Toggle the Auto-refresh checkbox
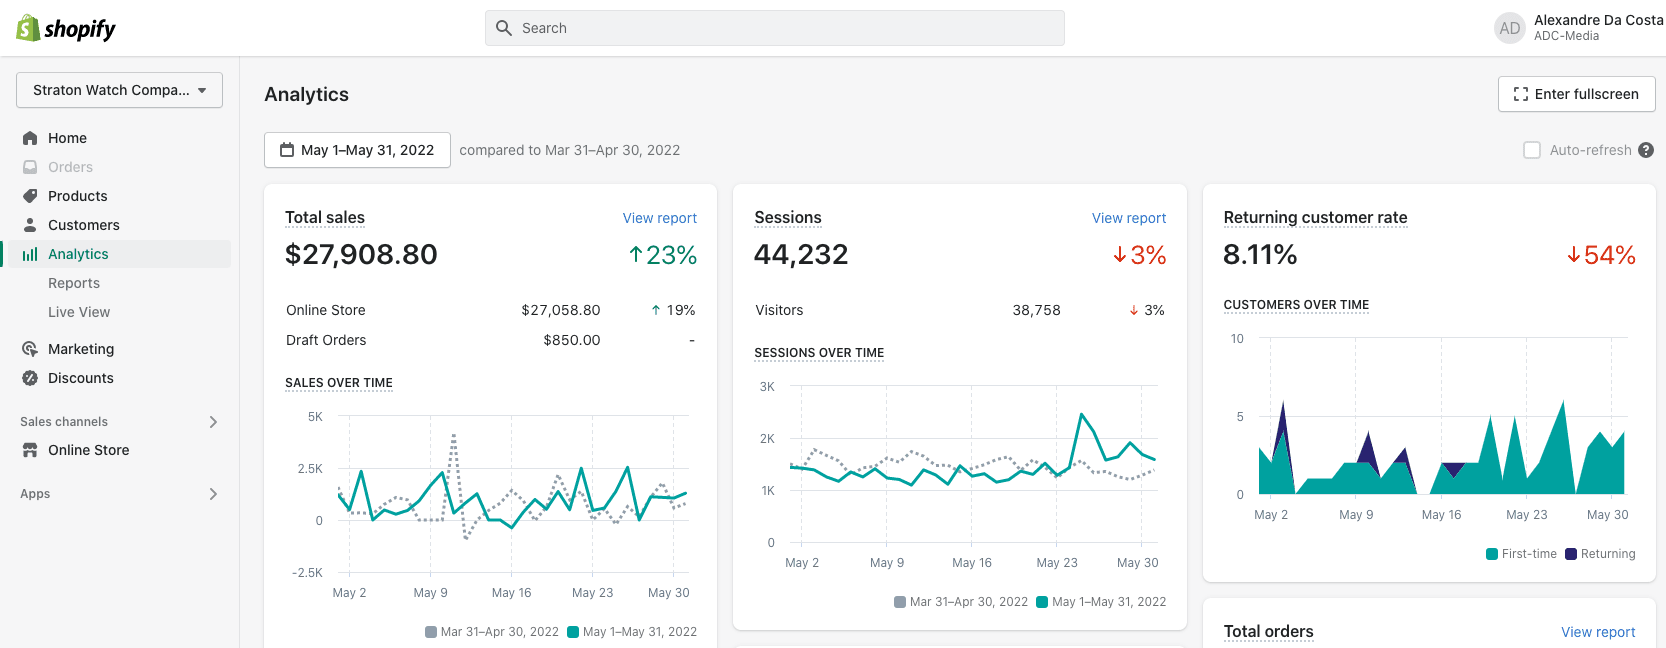 [1532, 150]
